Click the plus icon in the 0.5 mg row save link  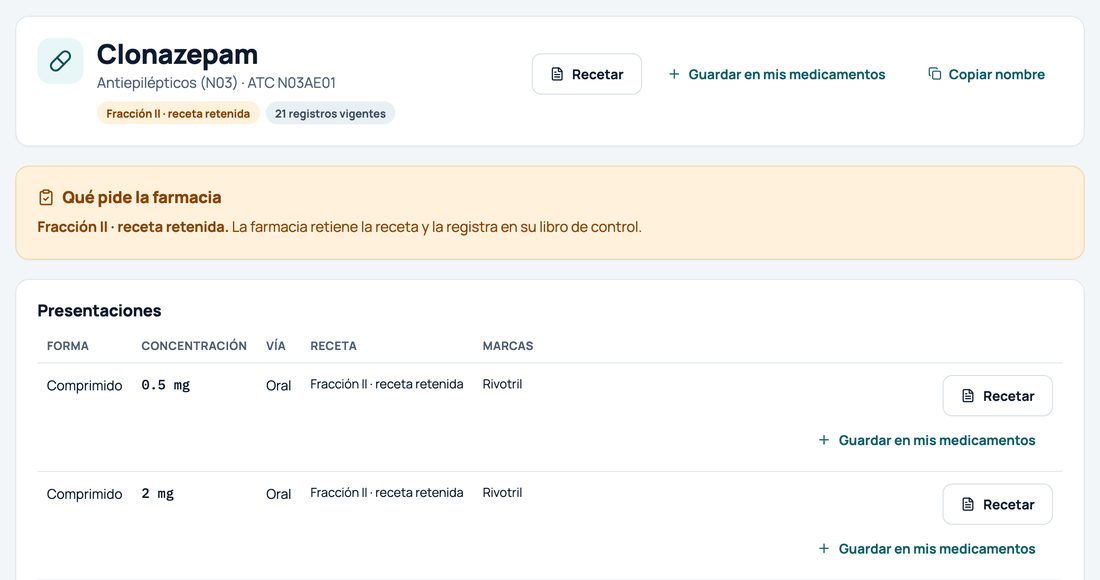pos(824,440)
